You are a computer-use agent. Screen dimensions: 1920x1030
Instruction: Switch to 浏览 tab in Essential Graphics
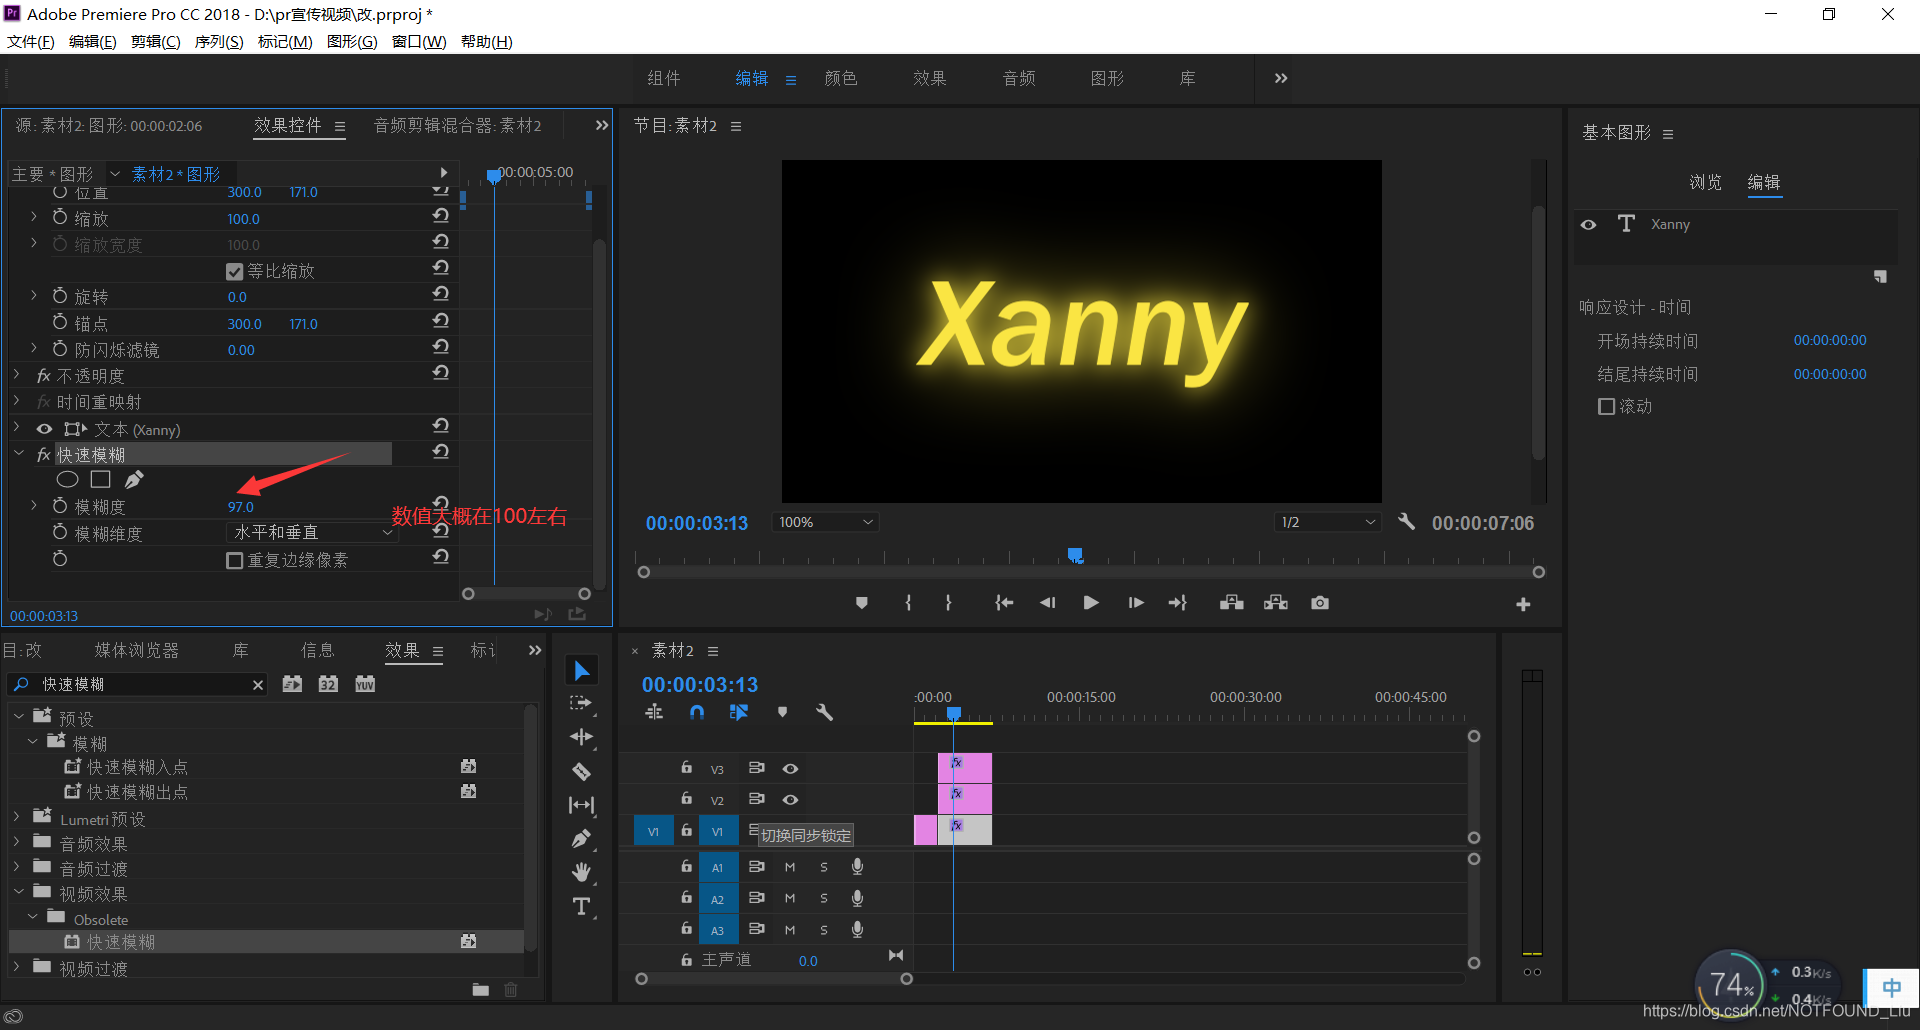pos(1706,182)
